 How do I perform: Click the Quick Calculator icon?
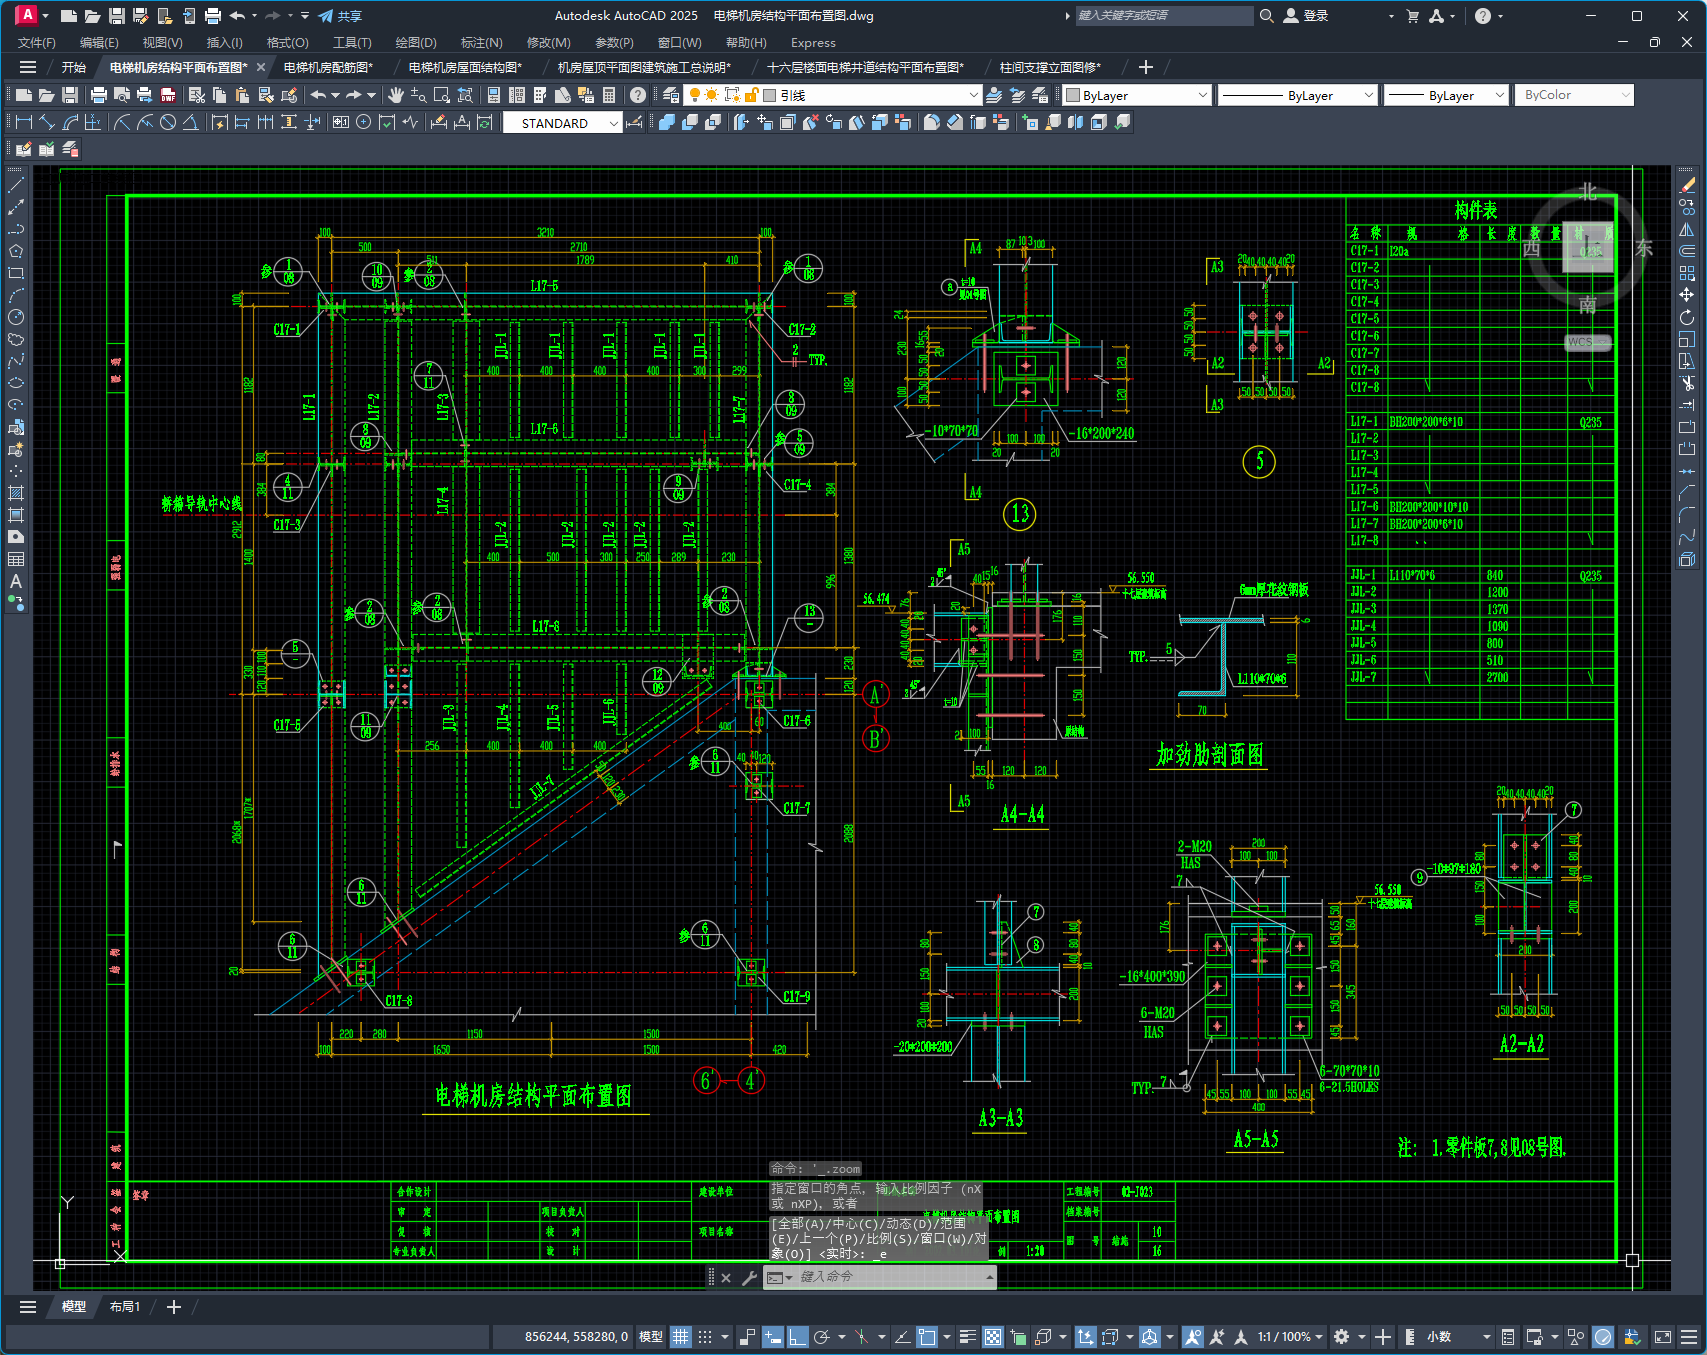(x=609, y=95)
